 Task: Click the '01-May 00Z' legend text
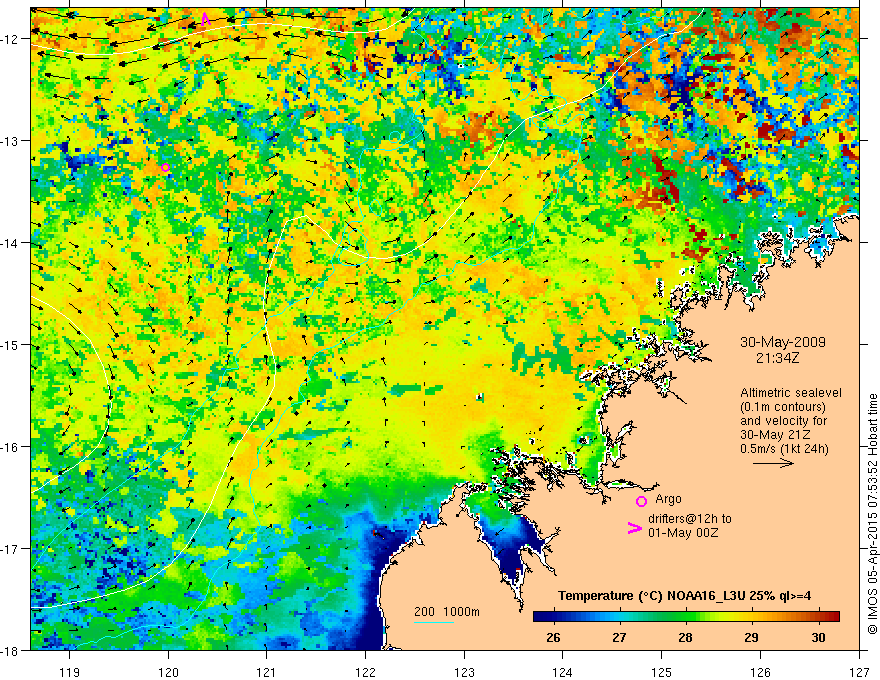pyautogui.click(x=683, y=532)
